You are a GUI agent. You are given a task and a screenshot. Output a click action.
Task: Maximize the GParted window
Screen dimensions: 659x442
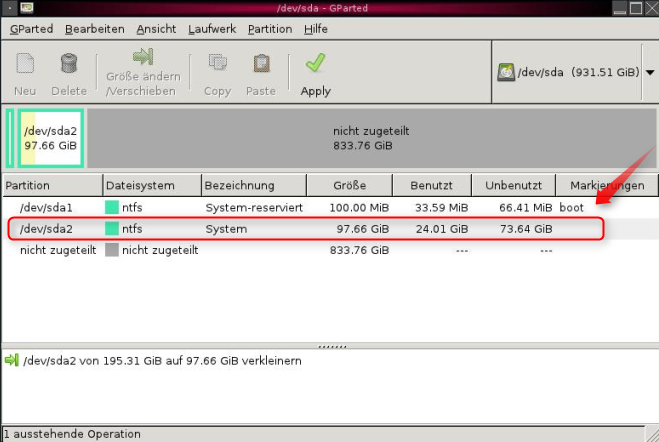636,8
